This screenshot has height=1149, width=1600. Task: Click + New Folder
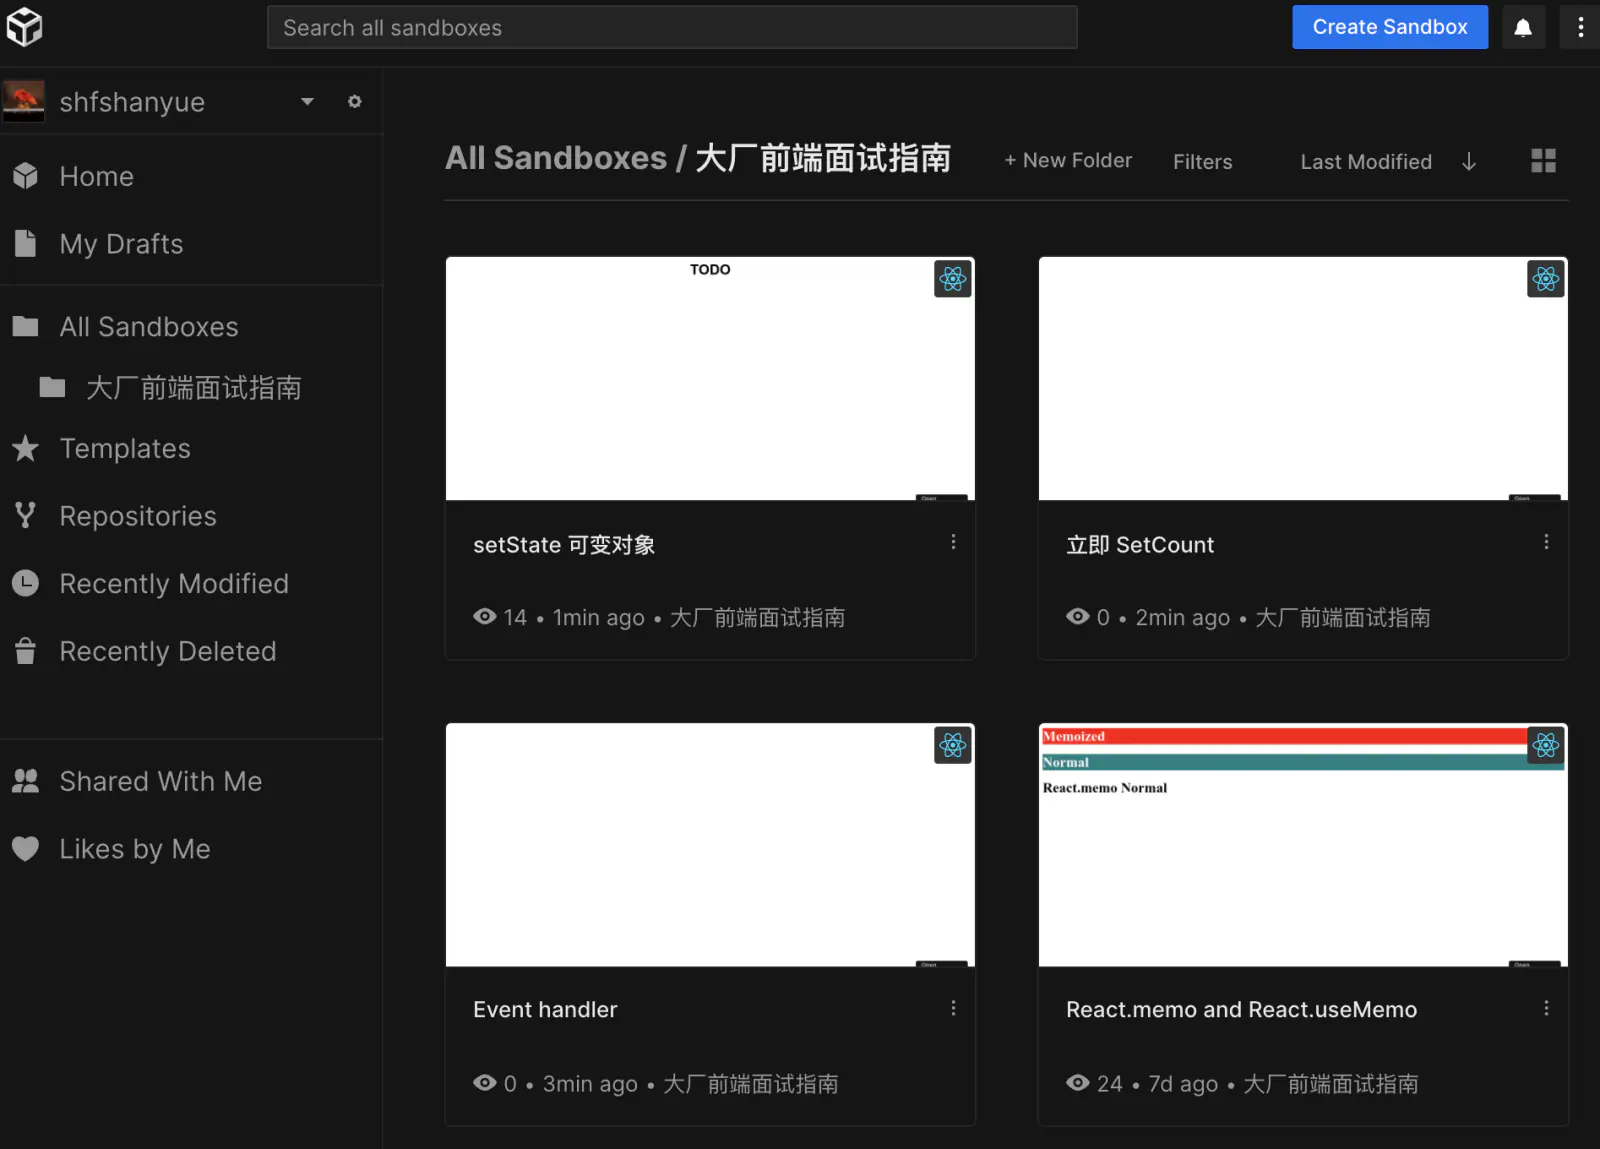coord(1068,160)
